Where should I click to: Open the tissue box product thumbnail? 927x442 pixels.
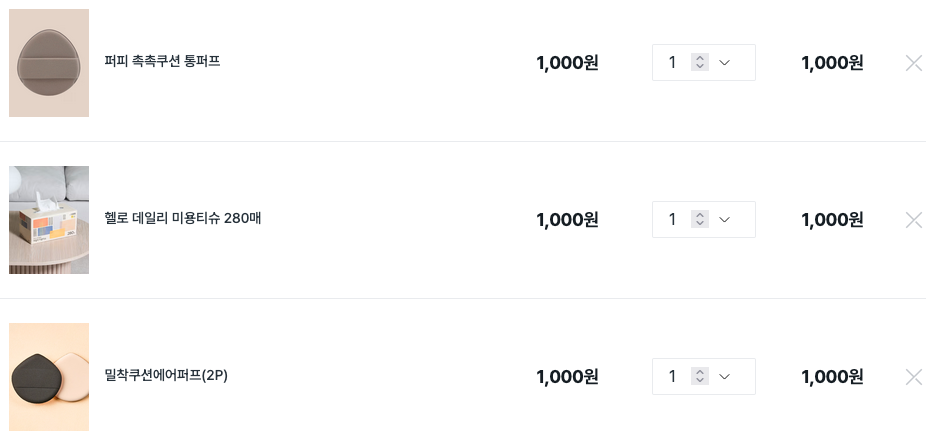coord(49,220)
